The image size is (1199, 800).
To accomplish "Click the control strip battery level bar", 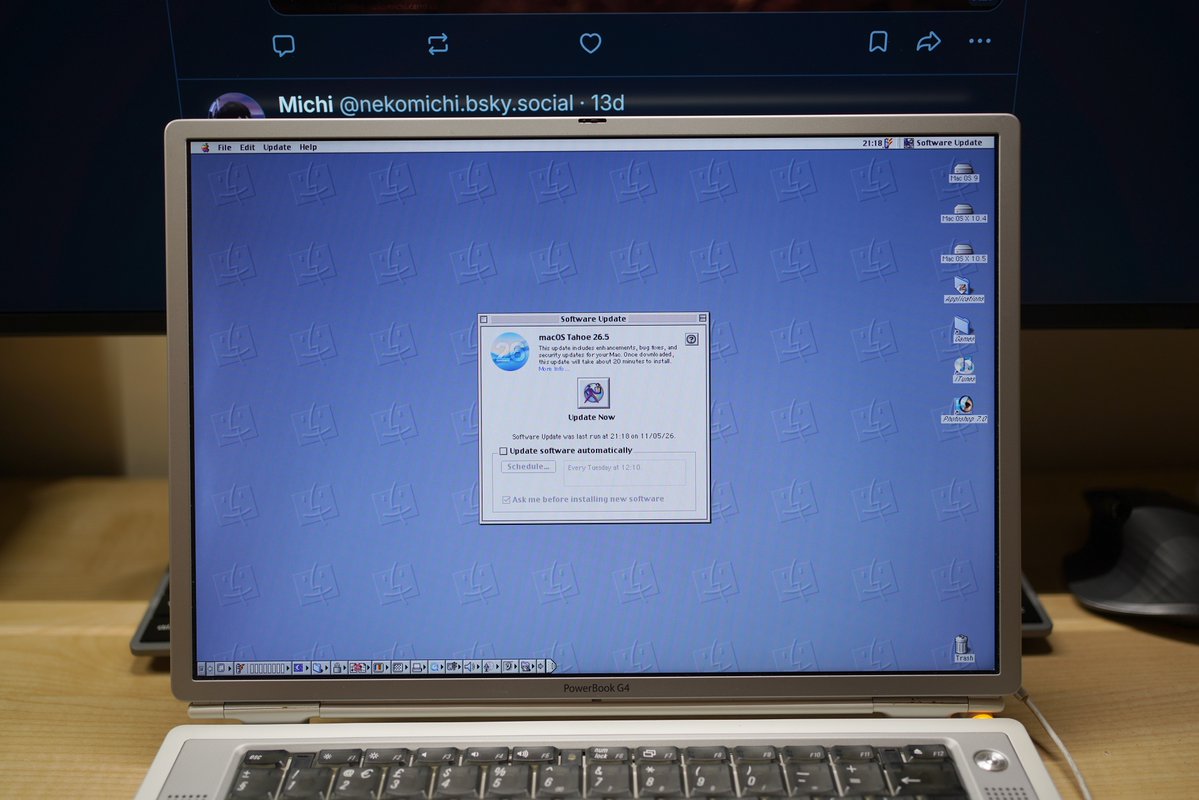I will click(268, 668).
